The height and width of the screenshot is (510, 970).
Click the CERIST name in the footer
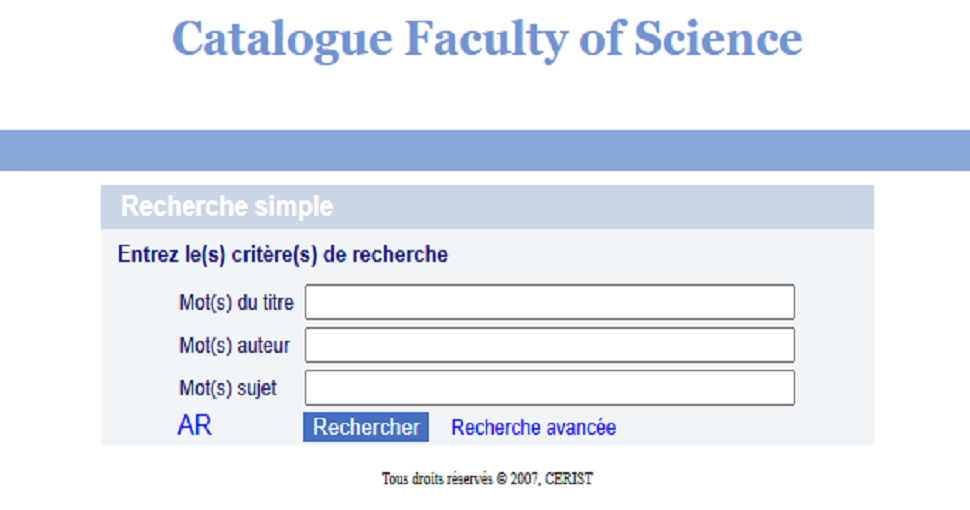569,479
